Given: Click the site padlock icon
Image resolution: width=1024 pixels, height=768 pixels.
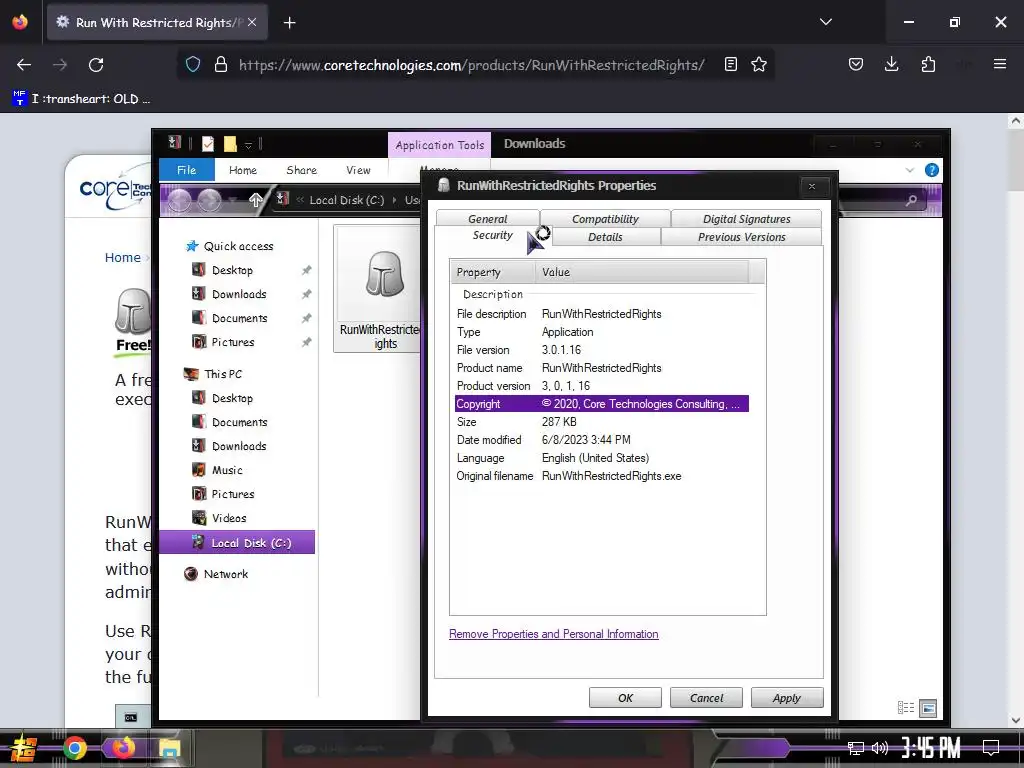Looking at the screenshot, I should pos(221,64).
